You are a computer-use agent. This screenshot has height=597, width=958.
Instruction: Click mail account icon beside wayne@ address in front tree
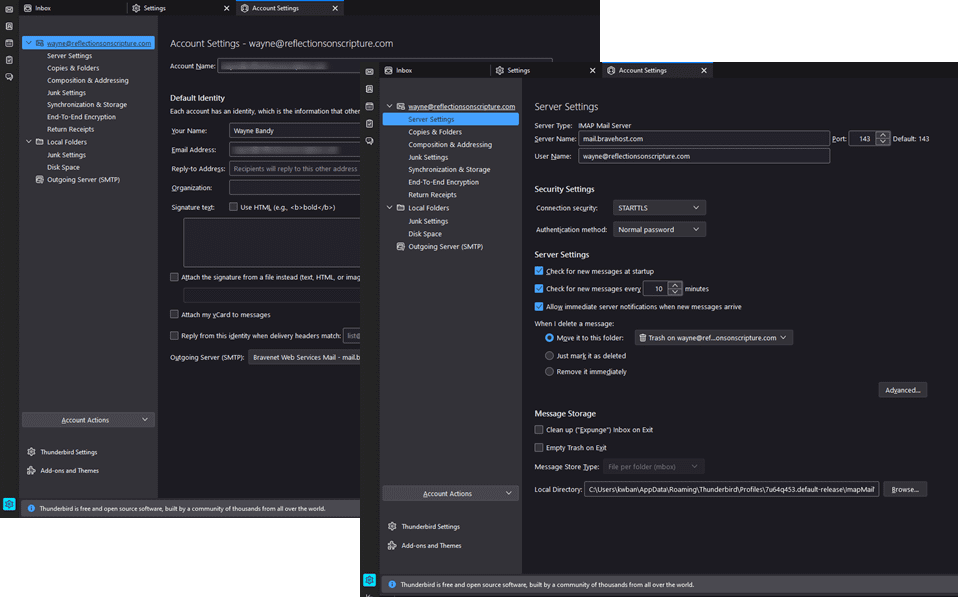[x=401, y=106]
